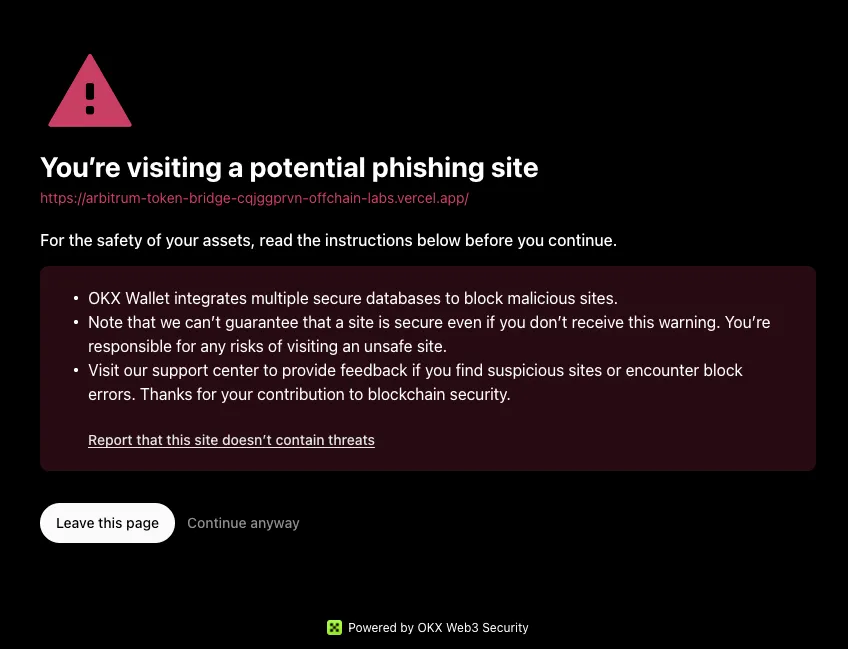Open the flagged arbitrum-token-bridge vercel.app URL
The height and width of the screenshot is (649, 848).
[254, 198]
